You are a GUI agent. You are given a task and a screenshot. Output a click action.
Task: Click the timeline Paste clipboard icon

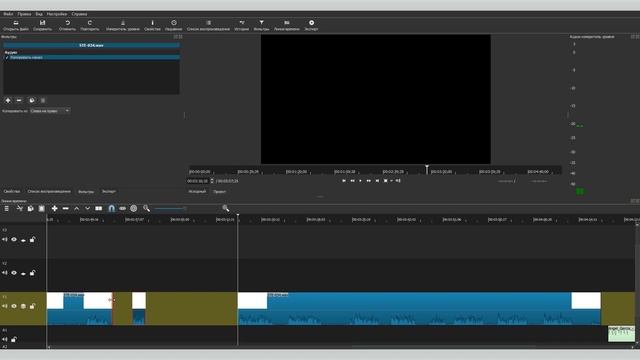pyautogui.click(x=41, y=209)
